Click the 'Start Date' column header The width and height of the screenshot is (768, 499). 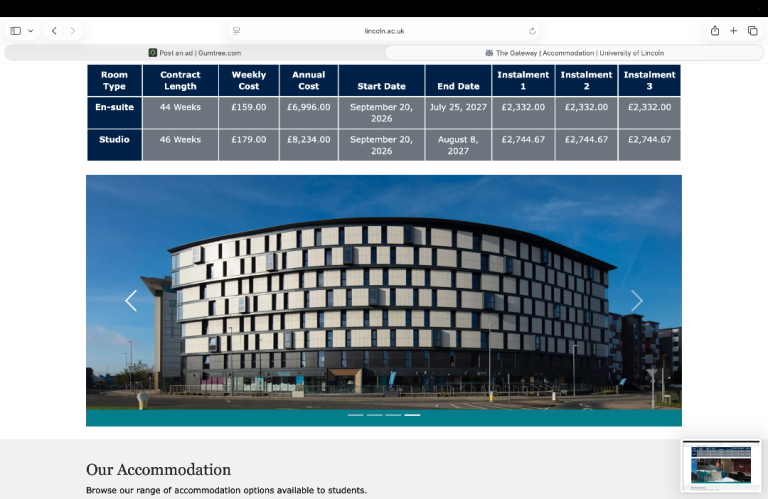[382, 80]
